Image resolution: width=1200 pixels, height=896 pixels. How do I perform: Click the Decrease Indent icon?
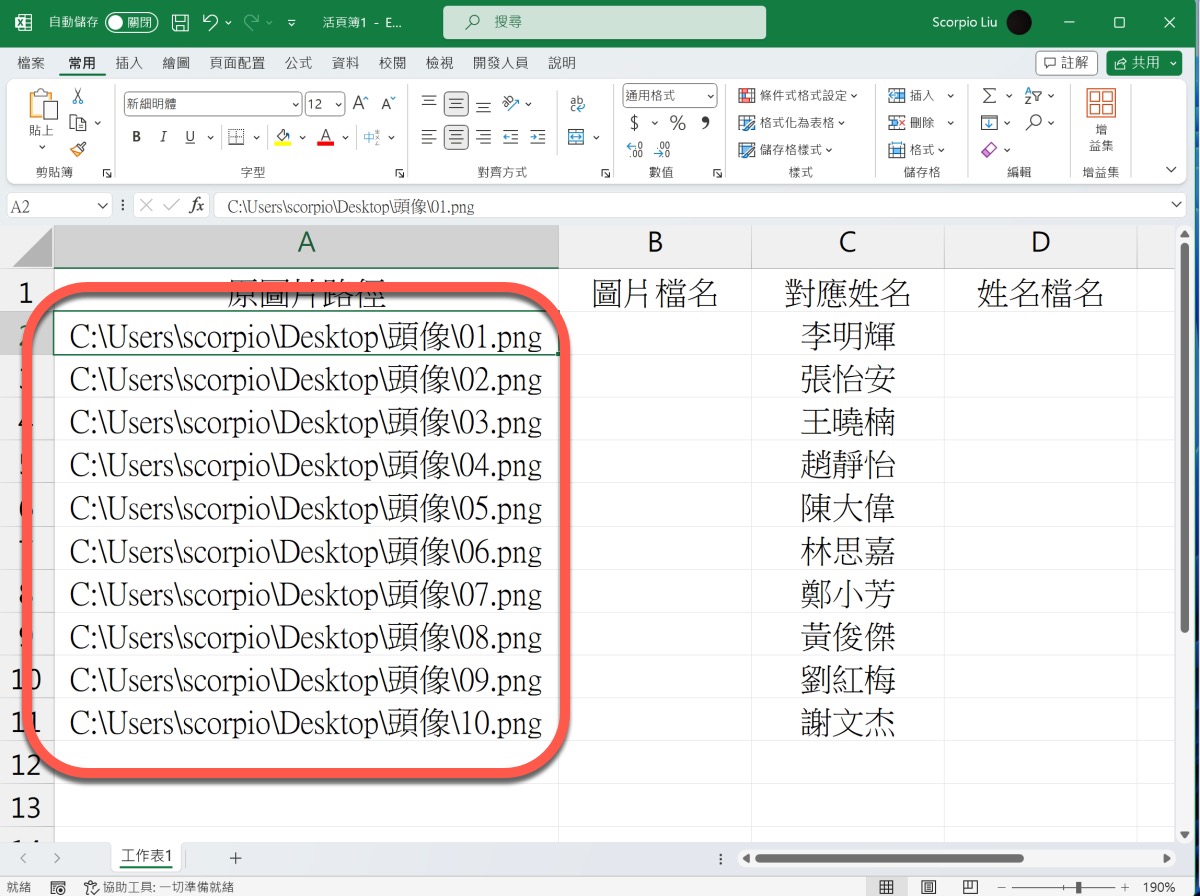coord(511,137)
